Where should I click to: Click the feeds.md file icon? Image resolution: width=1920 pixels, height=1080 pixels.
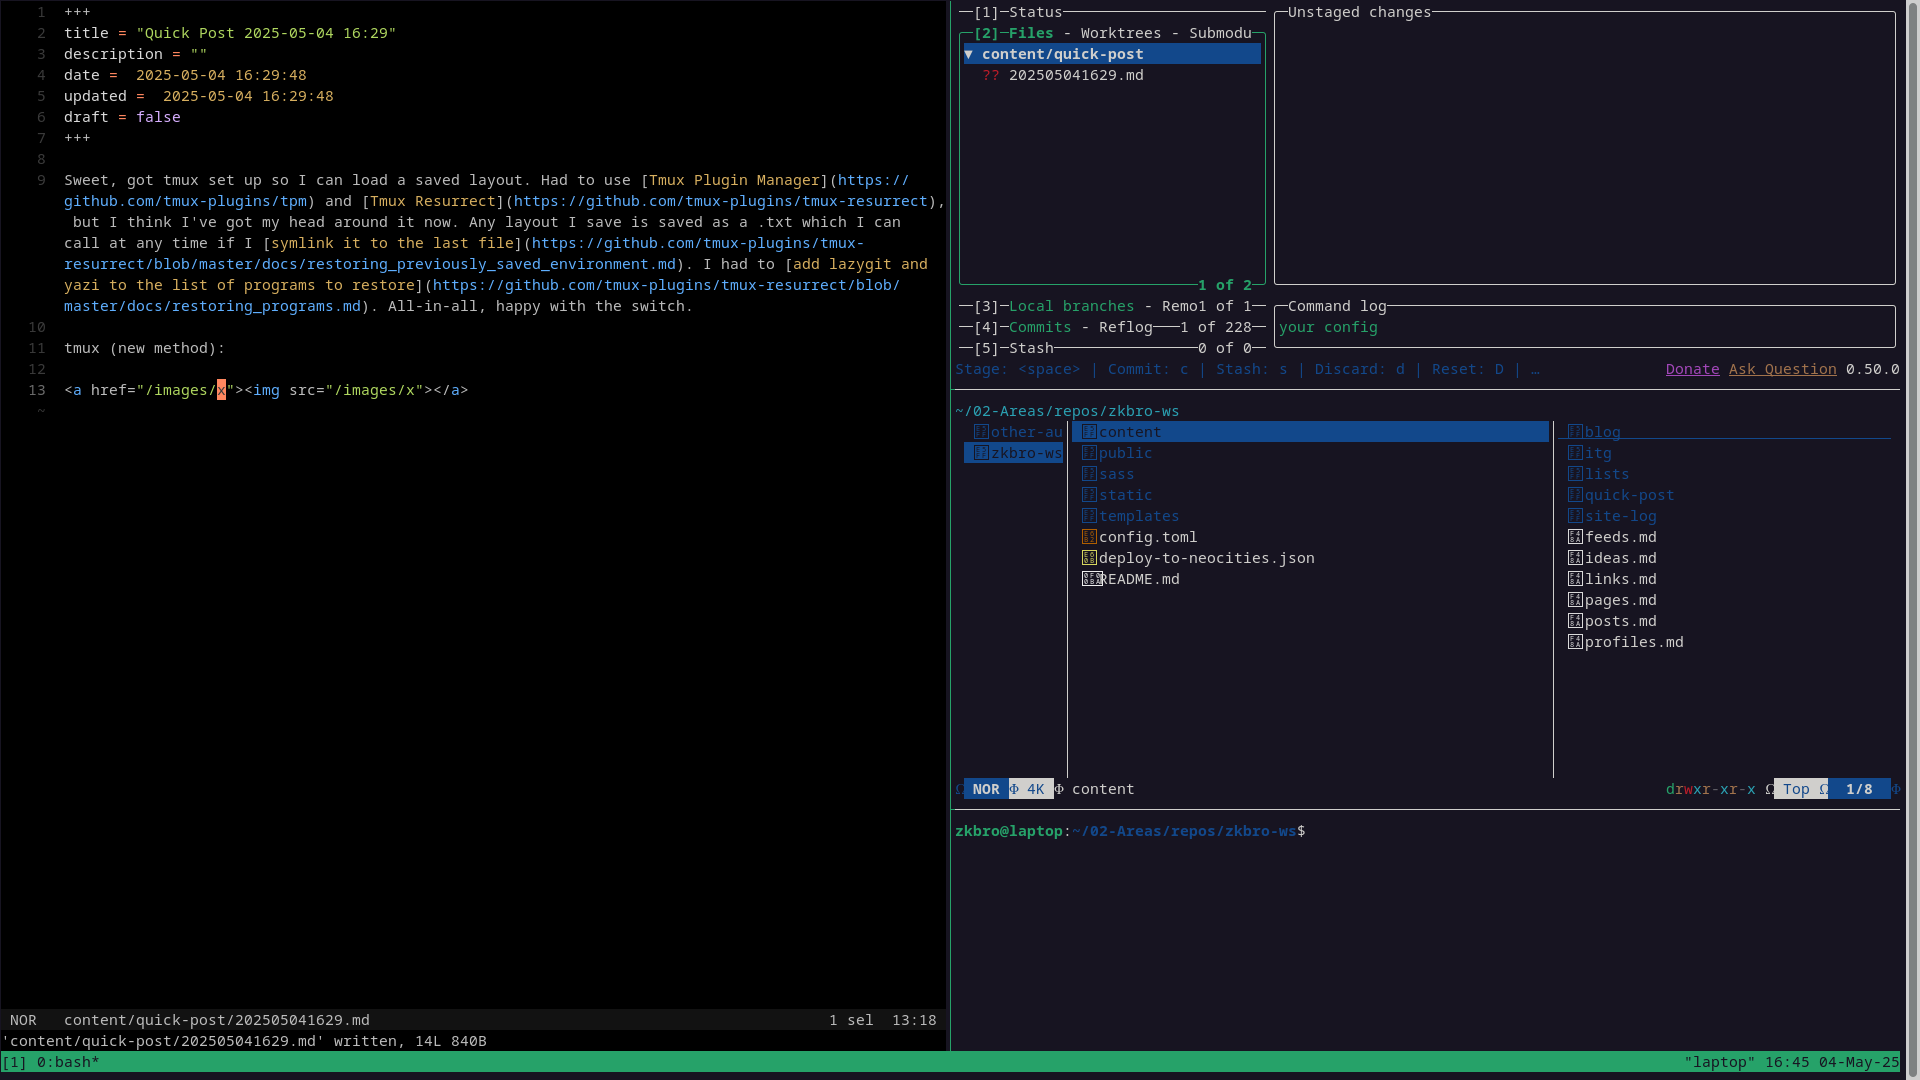coord(1575,537)
